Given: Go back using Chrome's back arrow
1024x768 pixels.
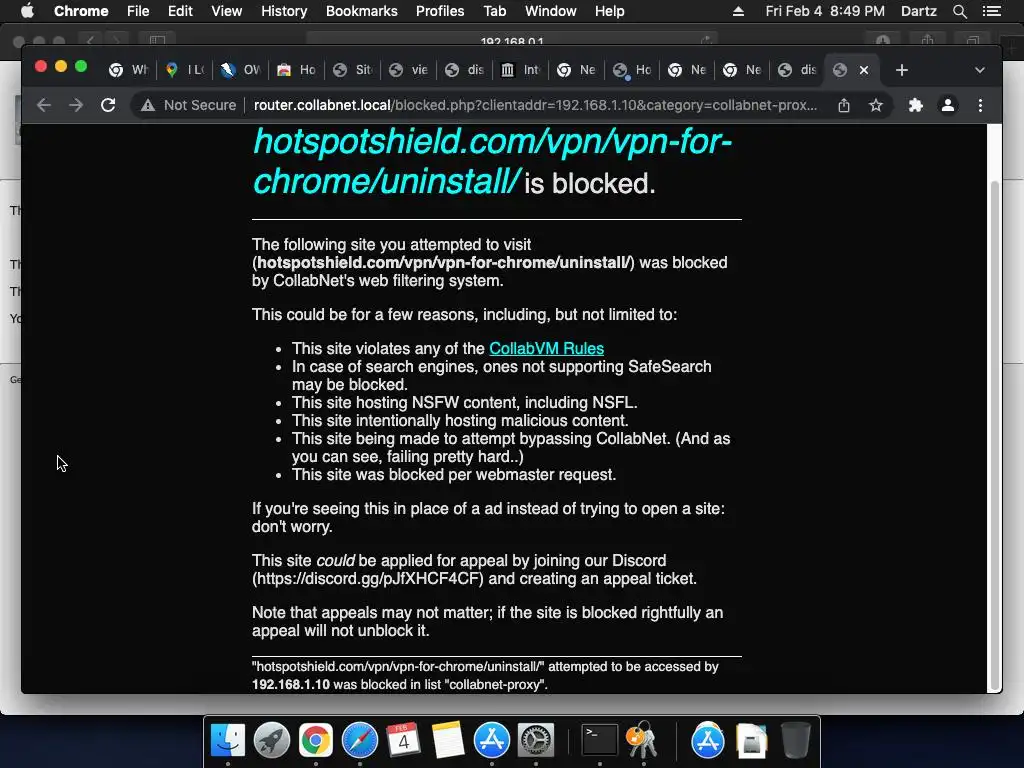Looking at the screenshot, I should pyautogui.click(x=44, y=105).
